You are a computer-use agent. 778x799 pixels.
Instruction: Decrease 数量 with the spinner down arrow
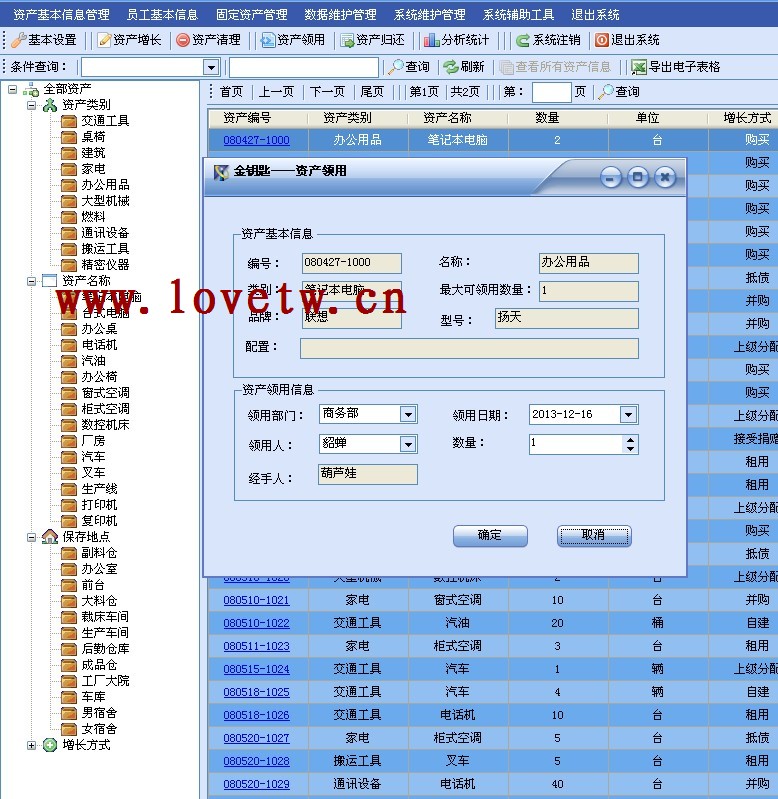click(631, 449)
